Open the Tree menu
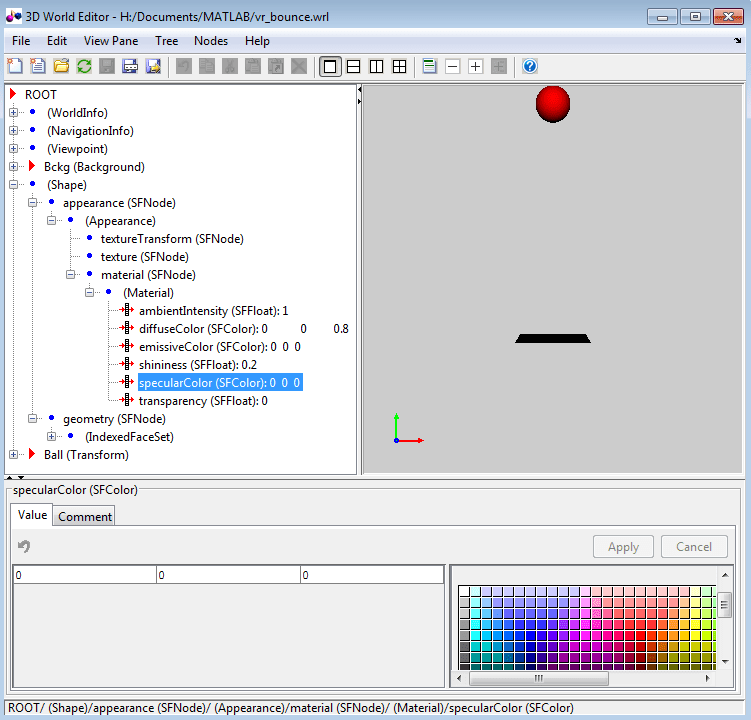This screenshot has height=720, width=751. pyautogui.click(x=166, y=41)
